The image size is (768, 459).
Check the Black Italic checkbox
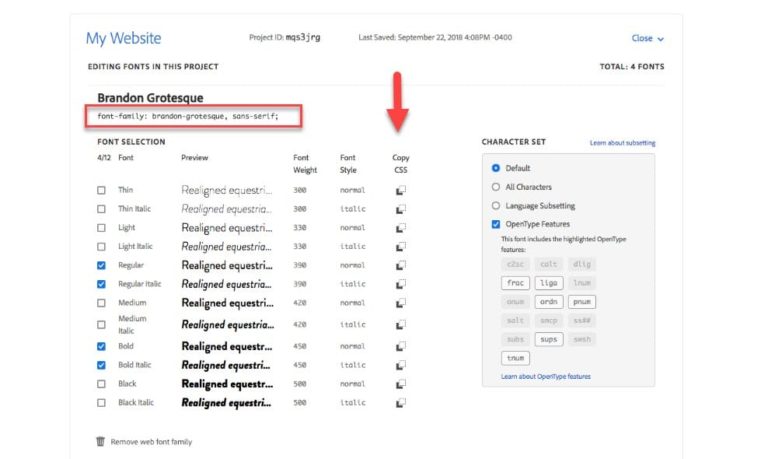[101, 403]
